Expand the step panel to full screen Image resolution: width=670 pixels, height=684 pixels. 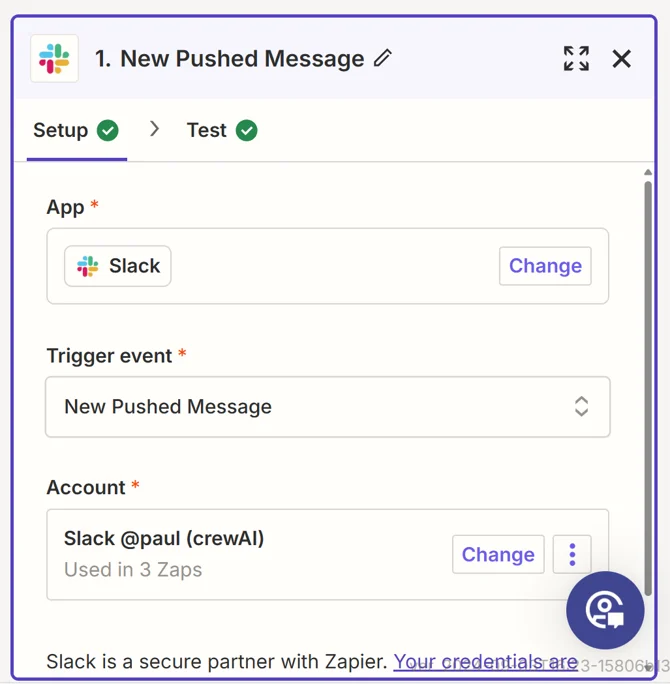pyautogui.click(x=576, y=58)
